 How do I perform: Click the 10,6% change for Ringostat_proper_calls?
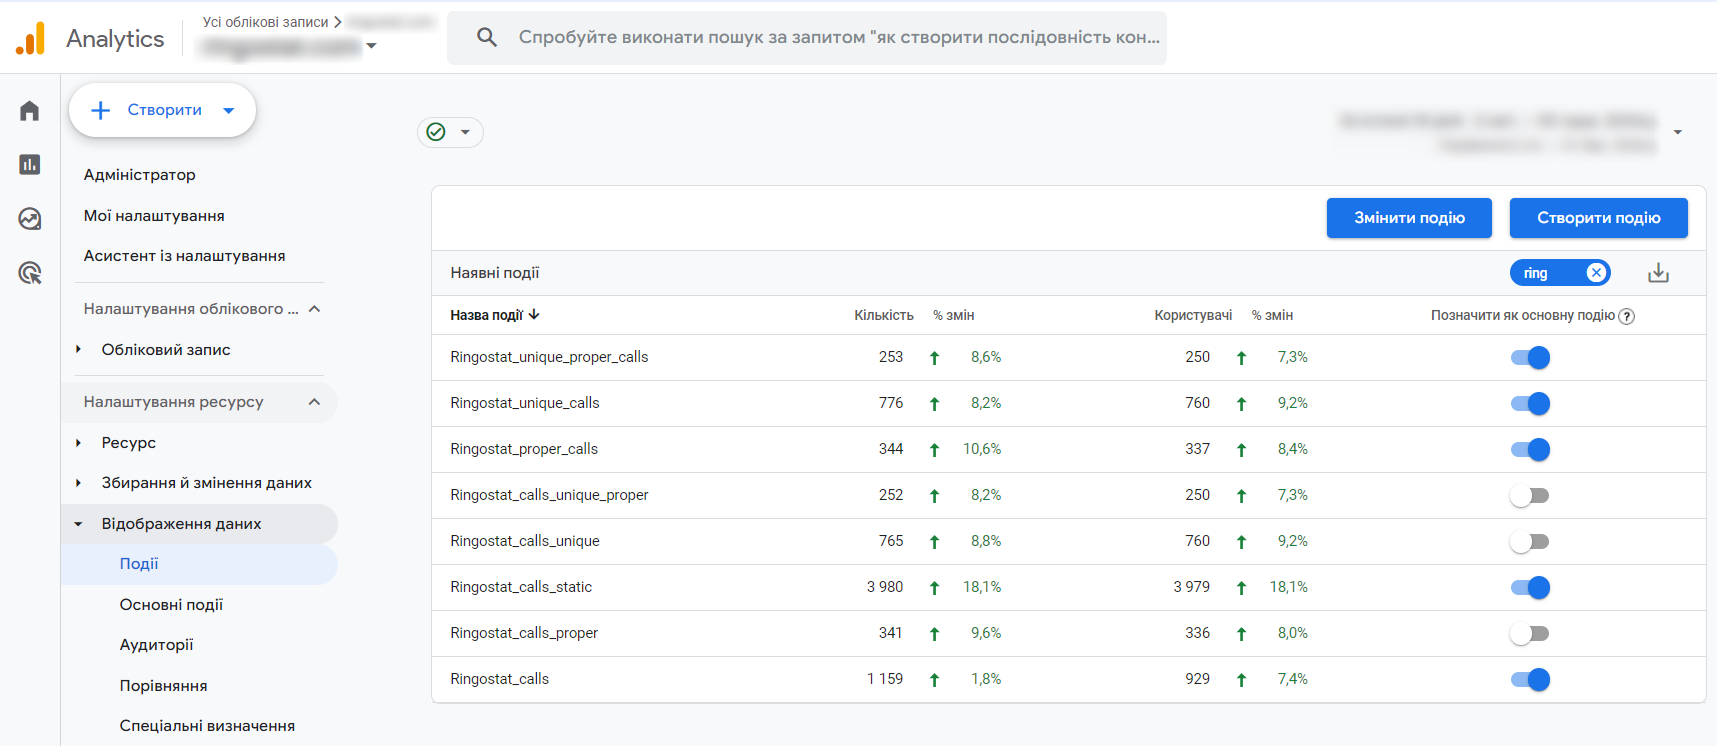point(982,449)
